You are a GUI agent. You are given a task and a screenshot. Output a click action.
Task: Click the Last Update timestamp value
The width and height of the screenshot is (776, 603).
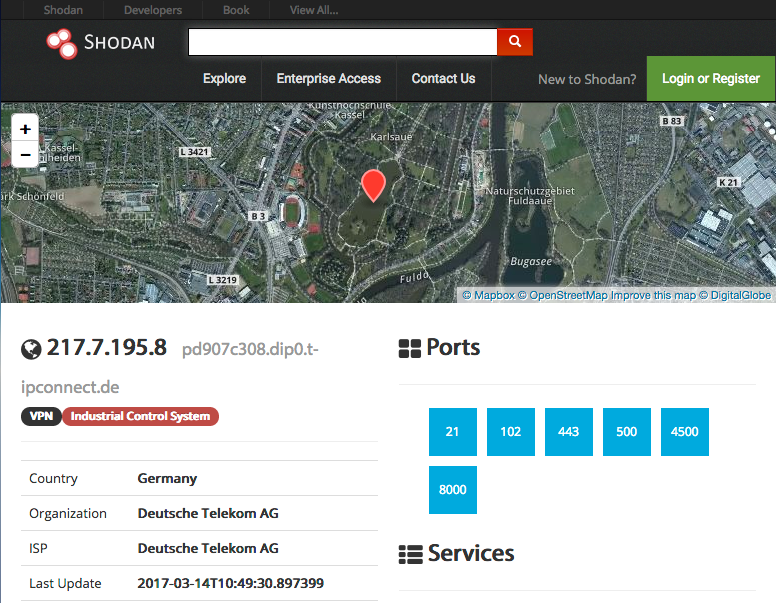click(x=231, y=583)
